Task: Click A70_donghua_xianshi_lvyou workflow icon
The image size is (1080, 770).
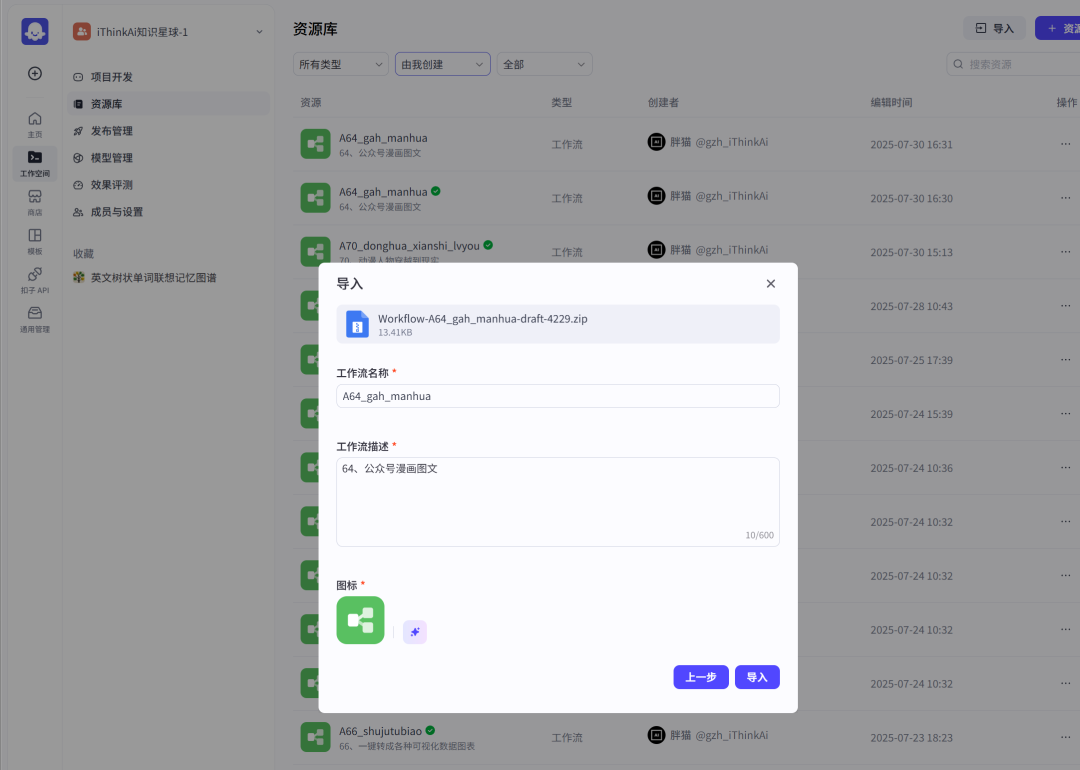Action: [x=315, y=251]
